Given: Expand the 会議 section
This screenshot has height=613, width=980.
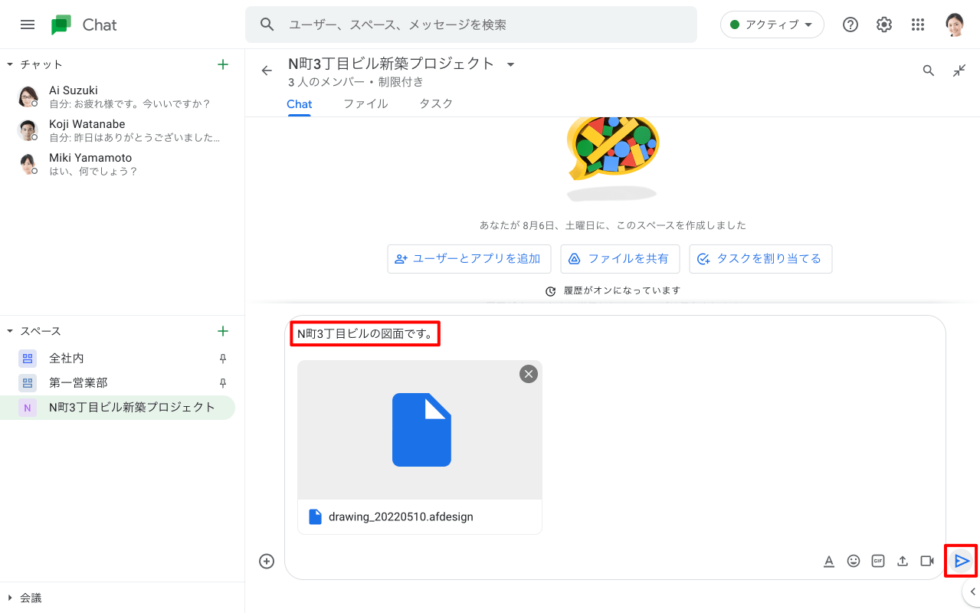Looking at the screenshot, I should coord(10,597).
